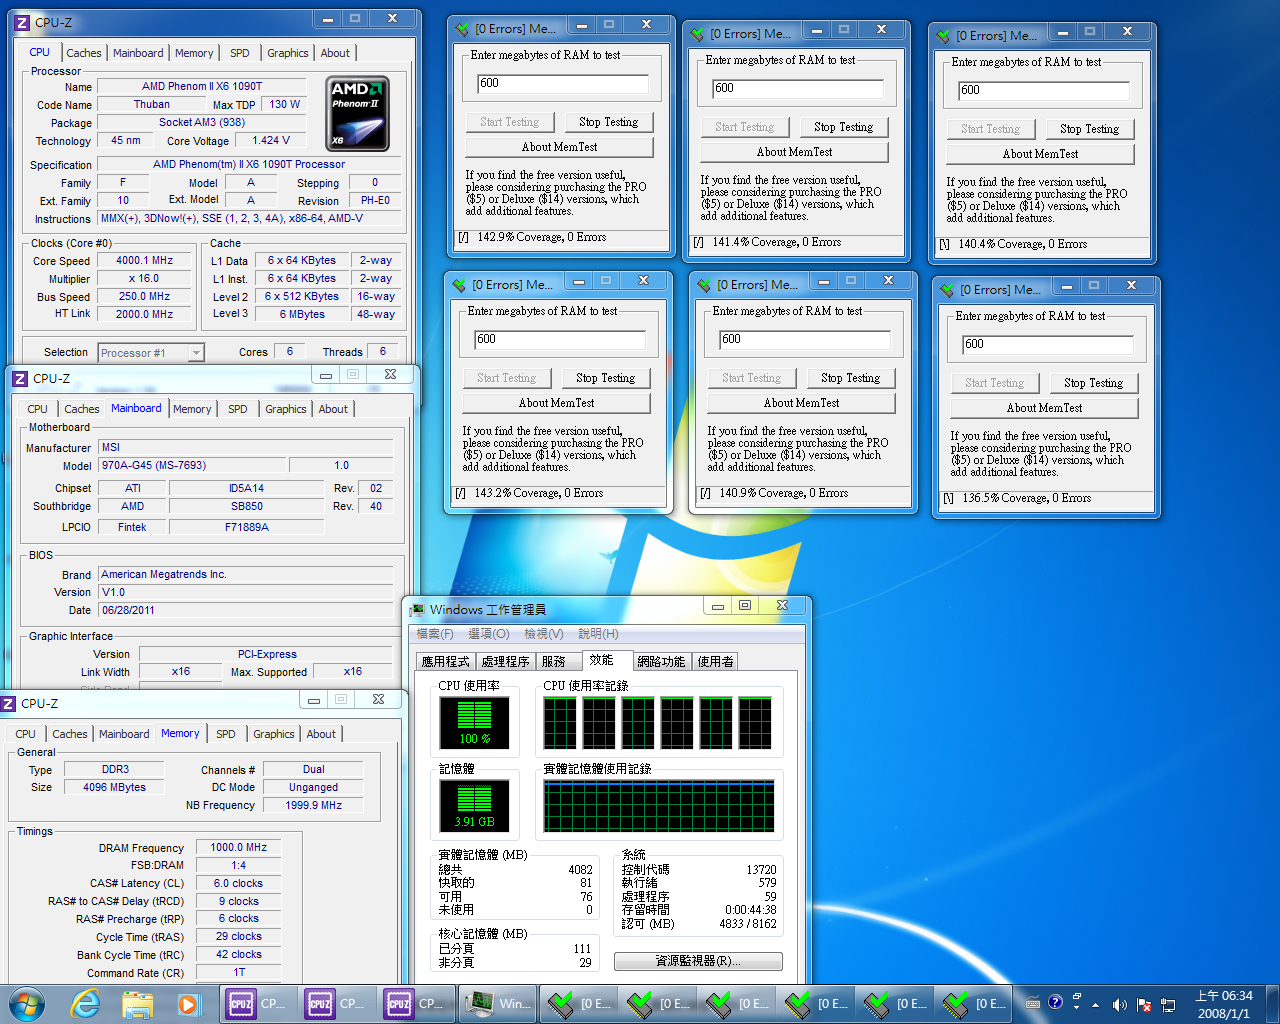
Task: Click the memory Size value 4096 MBytes
Action: 114,788
